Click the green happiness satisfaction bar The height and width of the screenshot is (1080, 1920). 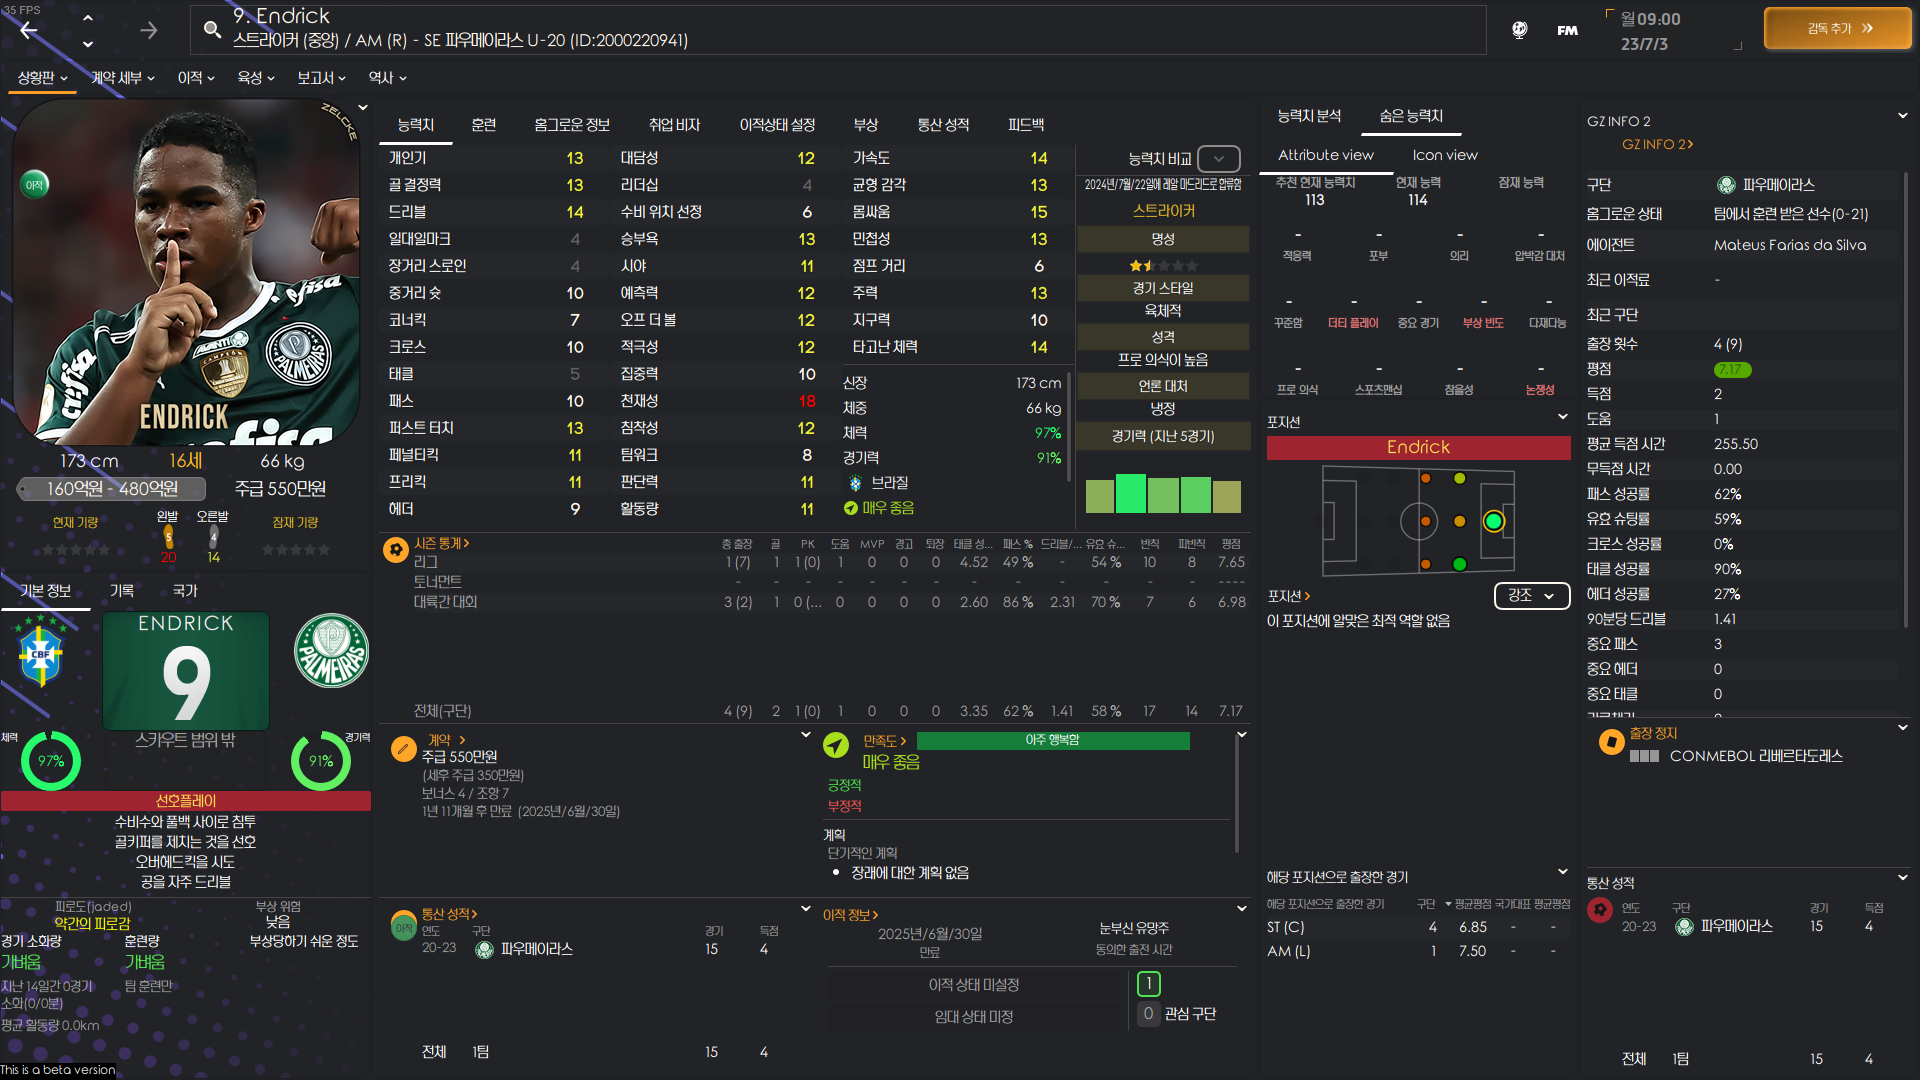click(1052, 740)
